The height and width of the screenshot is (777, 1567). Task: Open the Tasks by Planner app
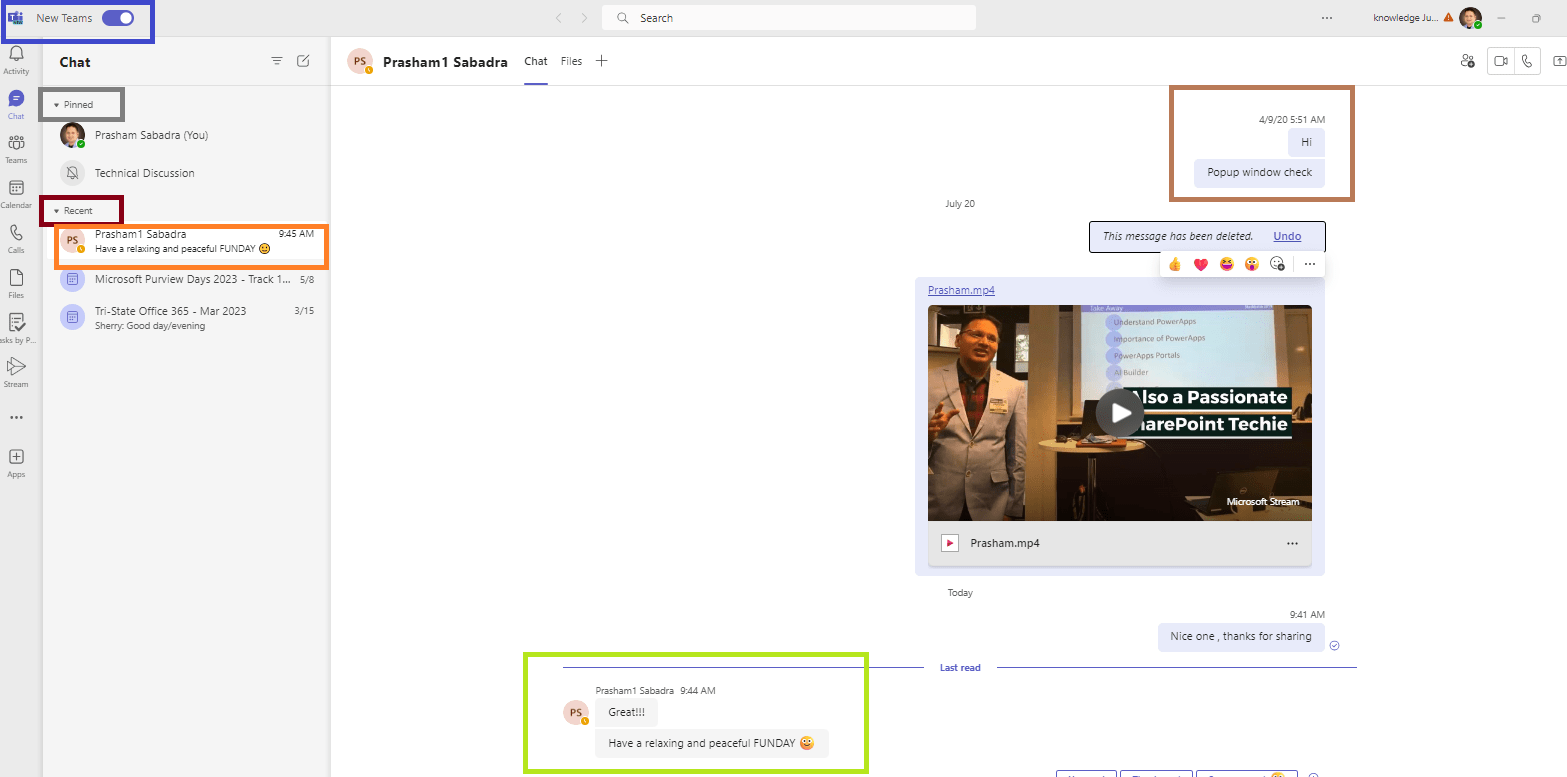[x=16, y=327]
